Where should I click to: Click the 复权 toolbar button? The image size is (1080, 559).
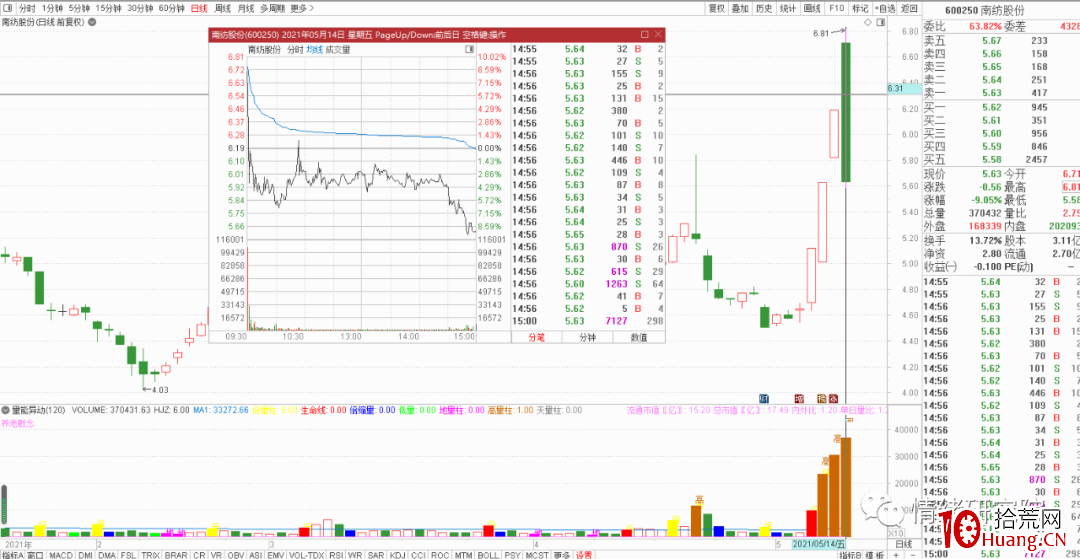pos(716,8)
